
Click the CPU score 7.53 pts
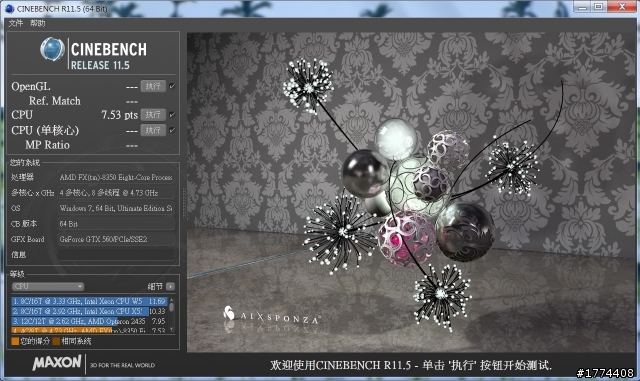pos(119,115)
